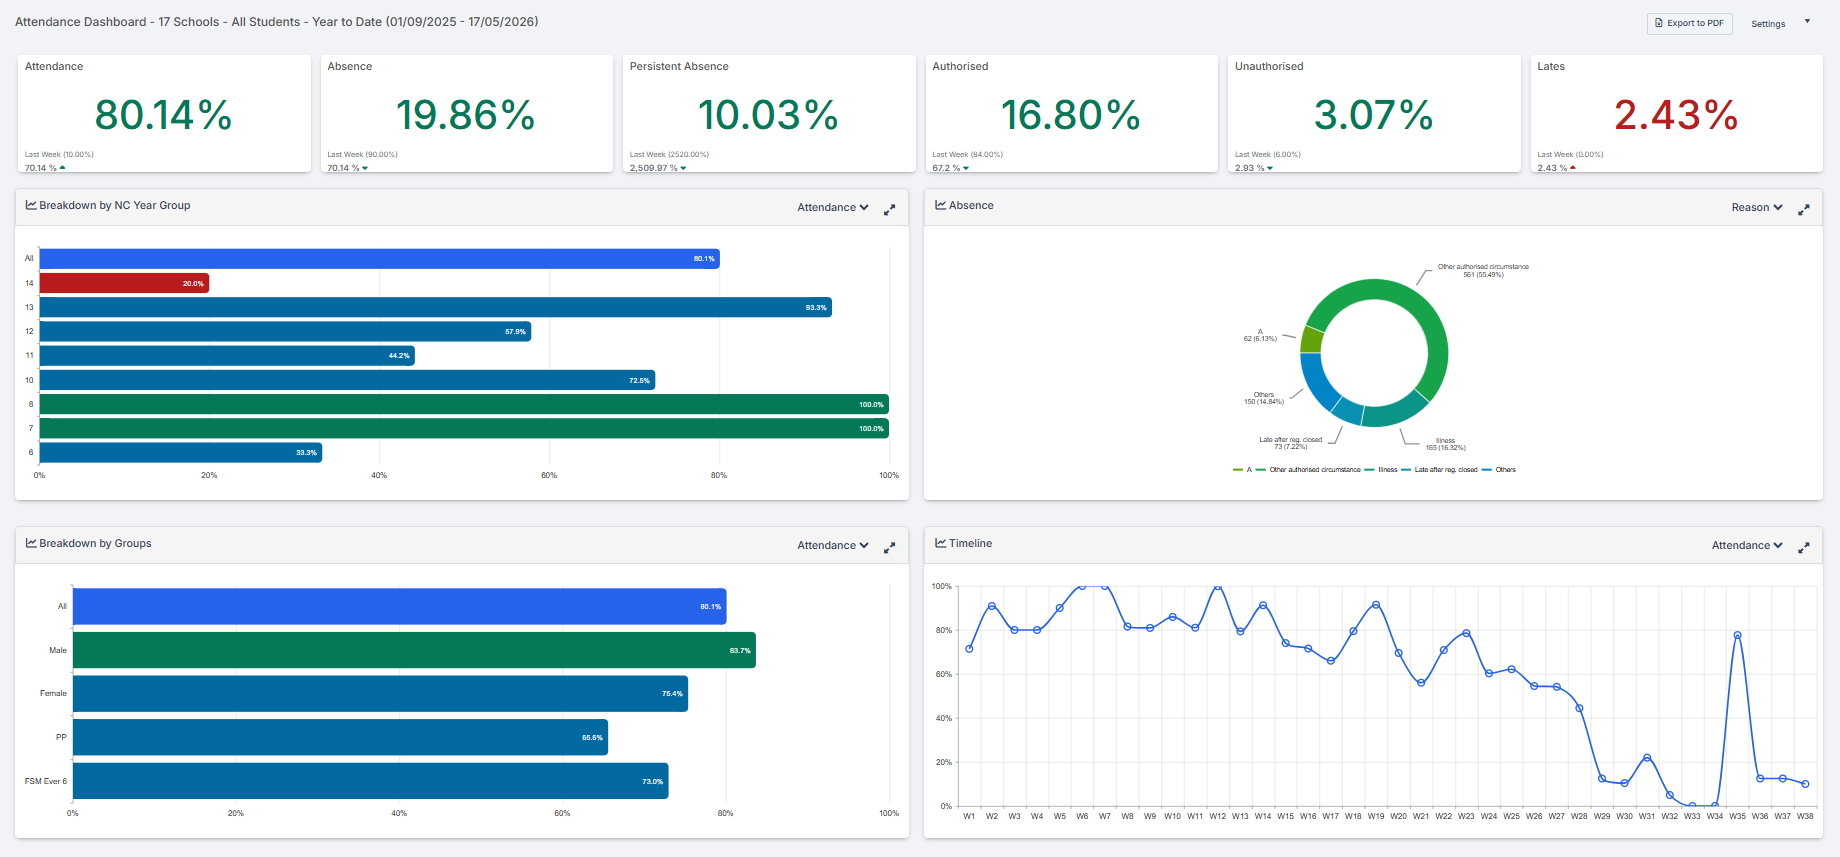Click the chart icon beside Timeline title
Image resolution: width=1840 pixels, height=857 pixels.
tap(940, 543)
